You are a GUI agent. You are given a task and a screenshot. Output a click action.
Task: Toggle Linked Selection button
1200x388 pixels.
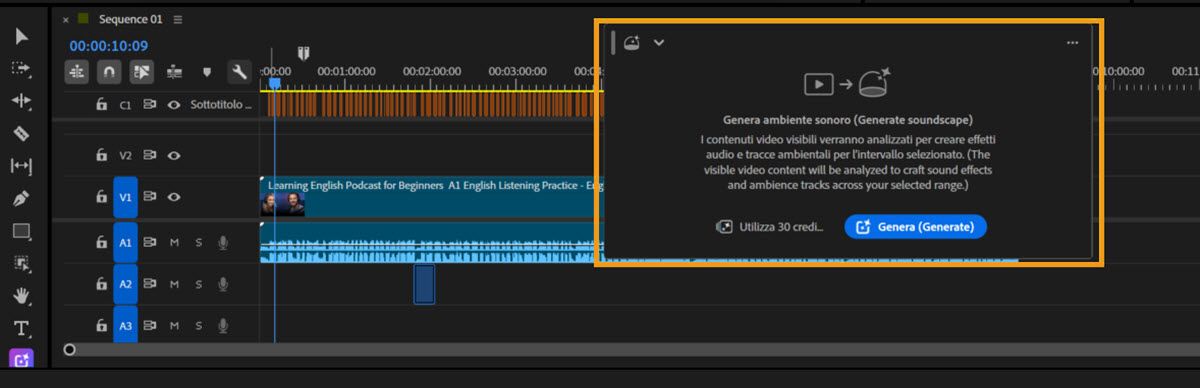[x=141, y=72]
